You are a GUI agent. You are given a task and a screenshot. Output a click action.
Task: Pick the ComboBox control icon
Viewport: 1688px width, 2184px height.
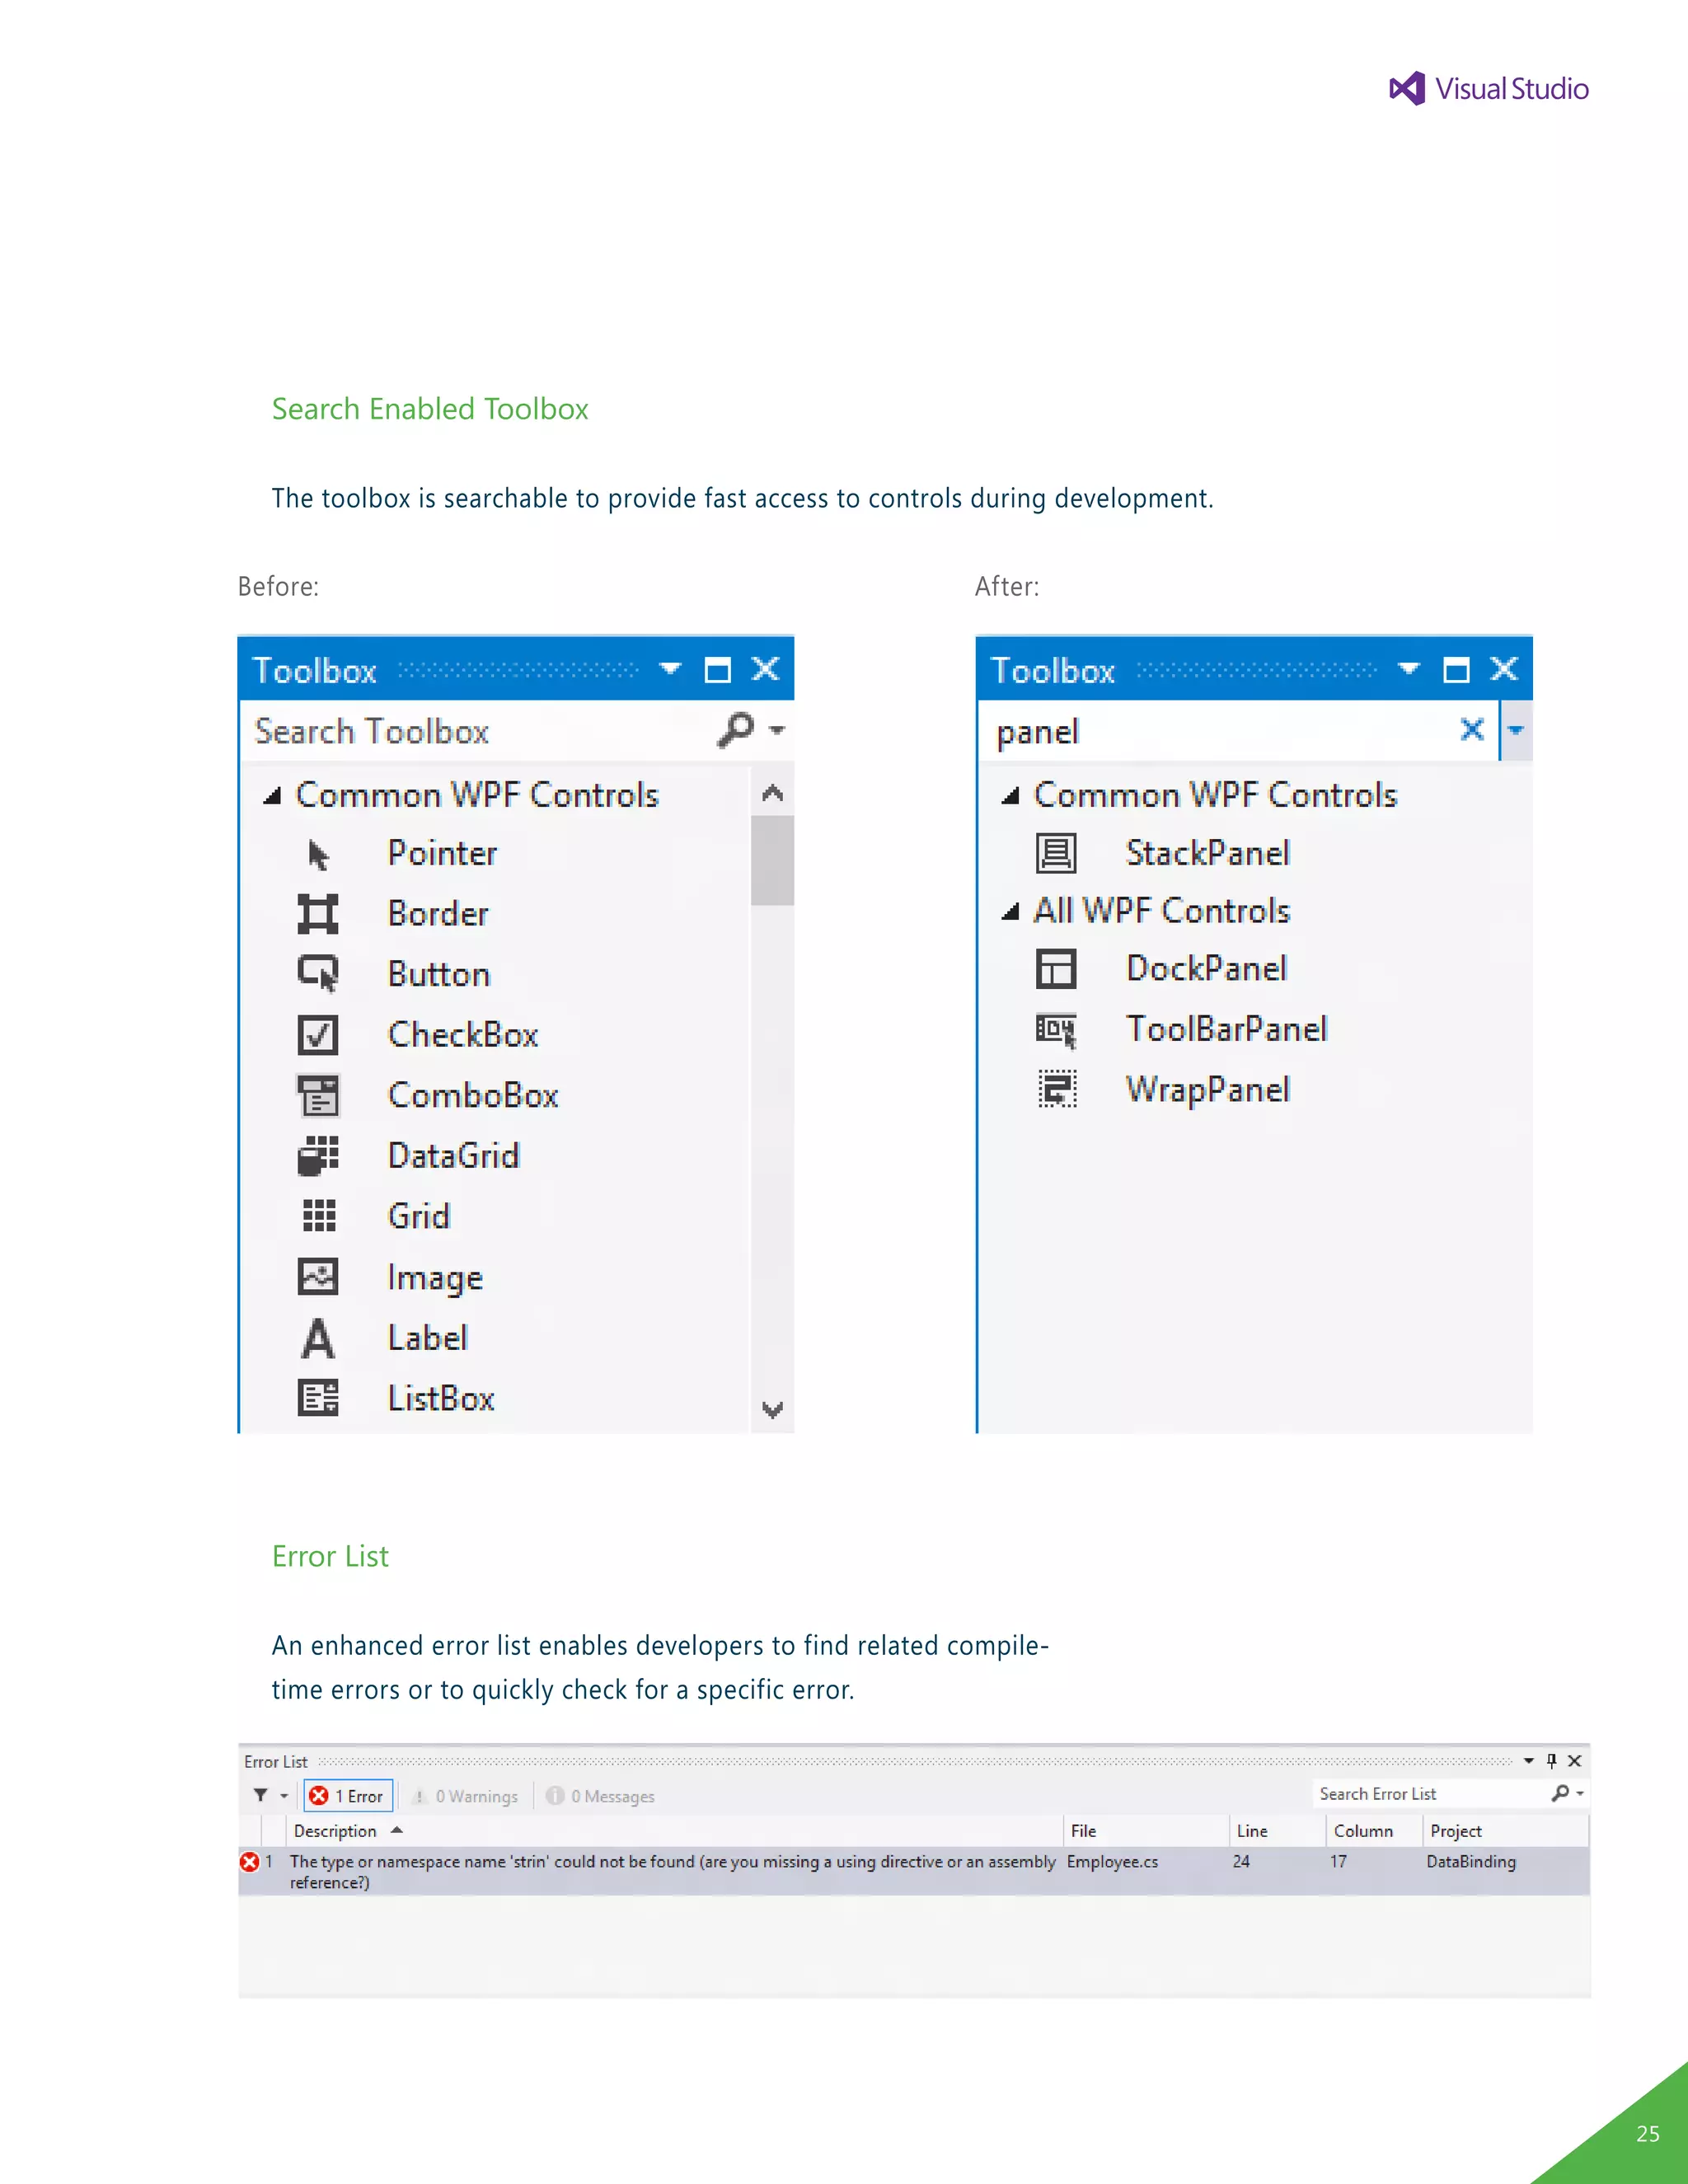tap(318, 1096)
